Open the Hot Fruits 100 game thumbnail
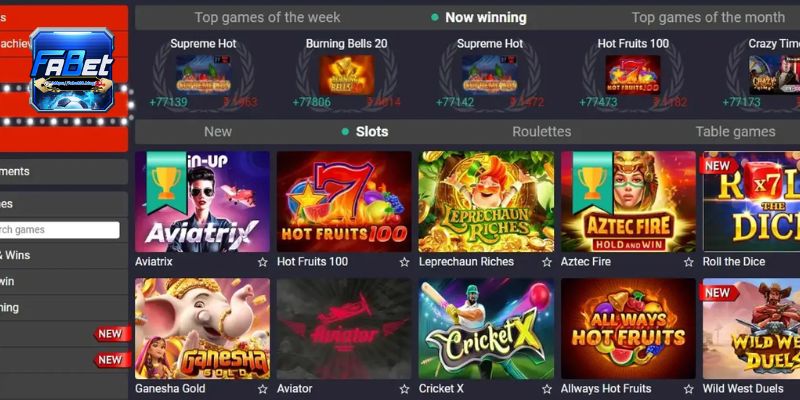 pyautogui.click(x=344, y=202)
